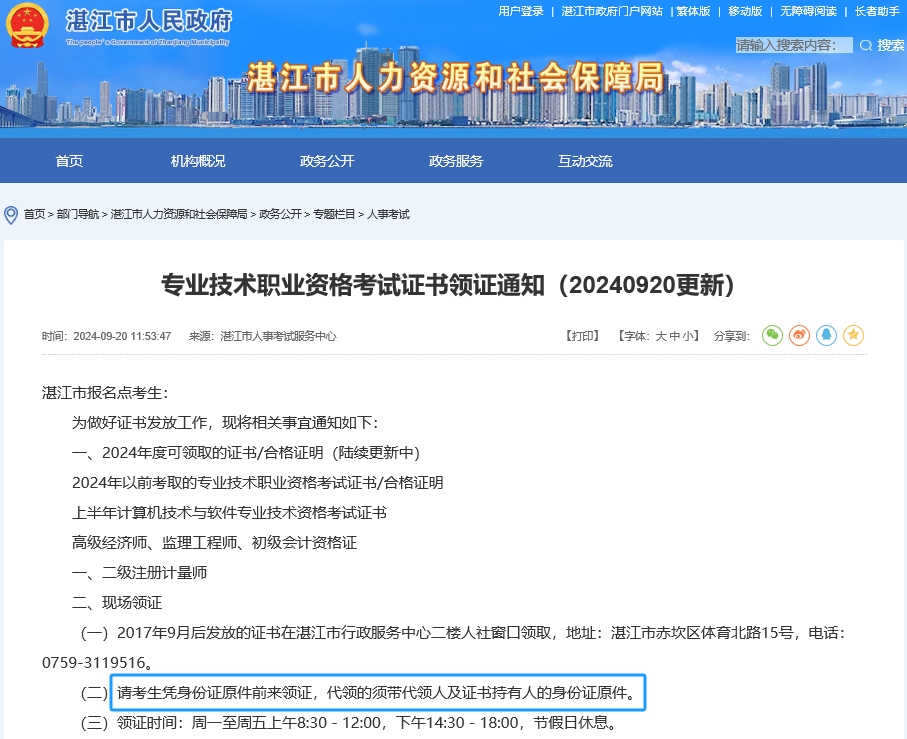Share the article to QQ
This screenshot has height=739, width=907.
[826, 336]
